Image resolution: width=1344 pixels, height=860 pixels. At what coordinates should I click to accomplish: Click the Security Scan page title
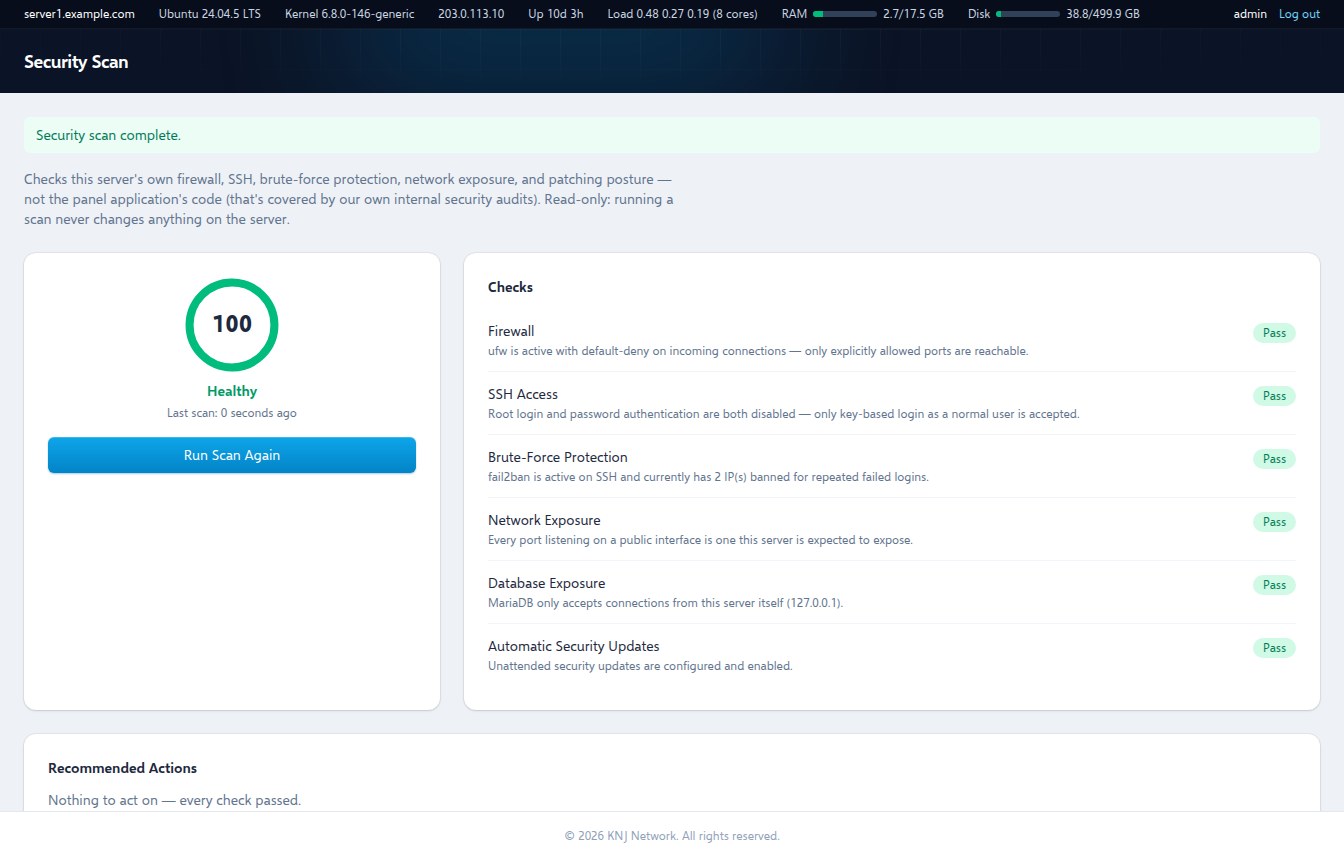click(x=76, y=61)
